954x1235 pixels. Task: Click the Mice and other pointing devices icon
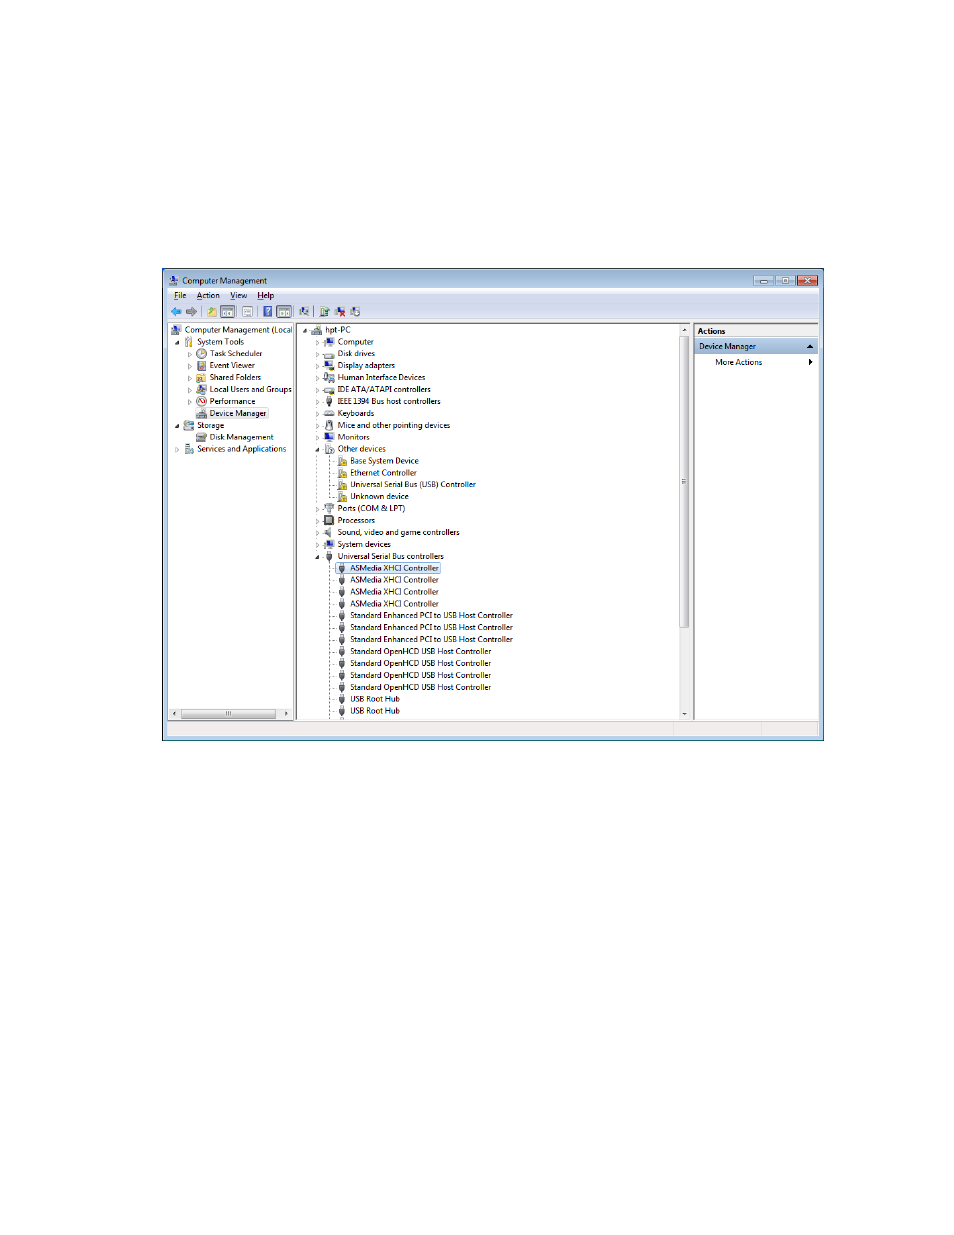pyautogui.click(x=329, y=425)
